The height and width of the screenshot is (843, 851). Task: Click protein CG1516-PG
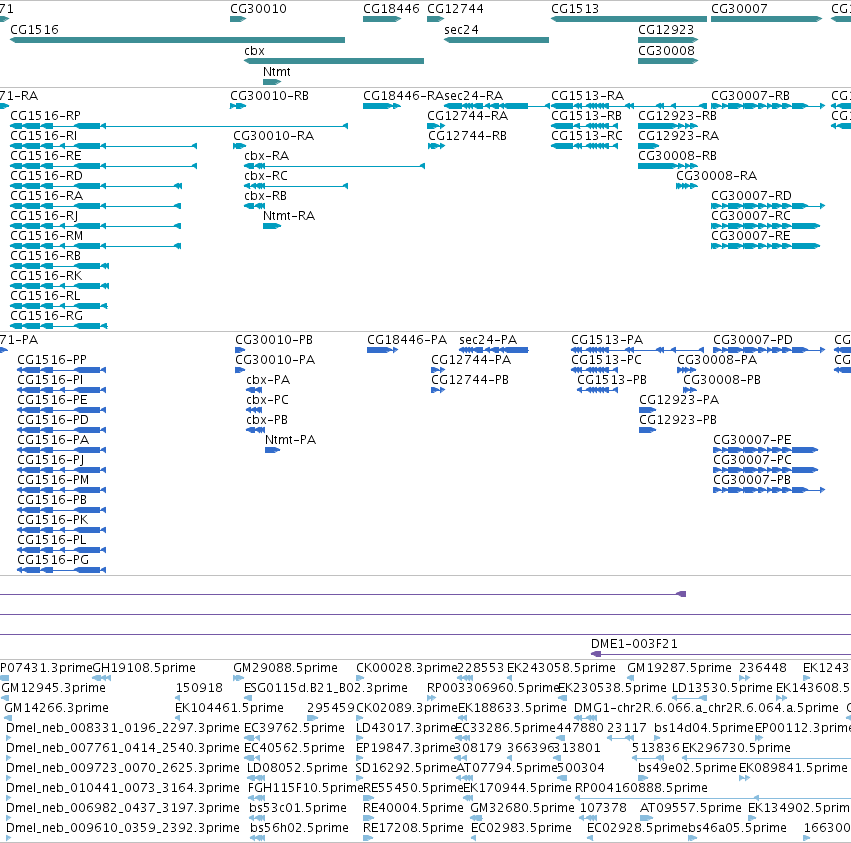point(61,570)
